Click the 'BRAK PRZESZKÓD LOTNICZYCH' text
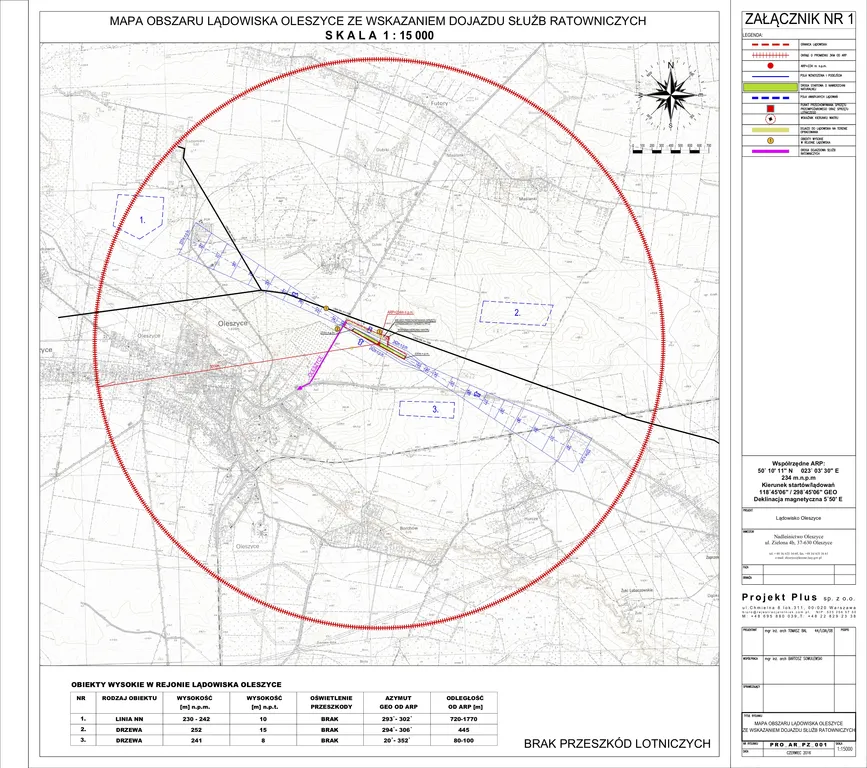 [x=617, y=744]
